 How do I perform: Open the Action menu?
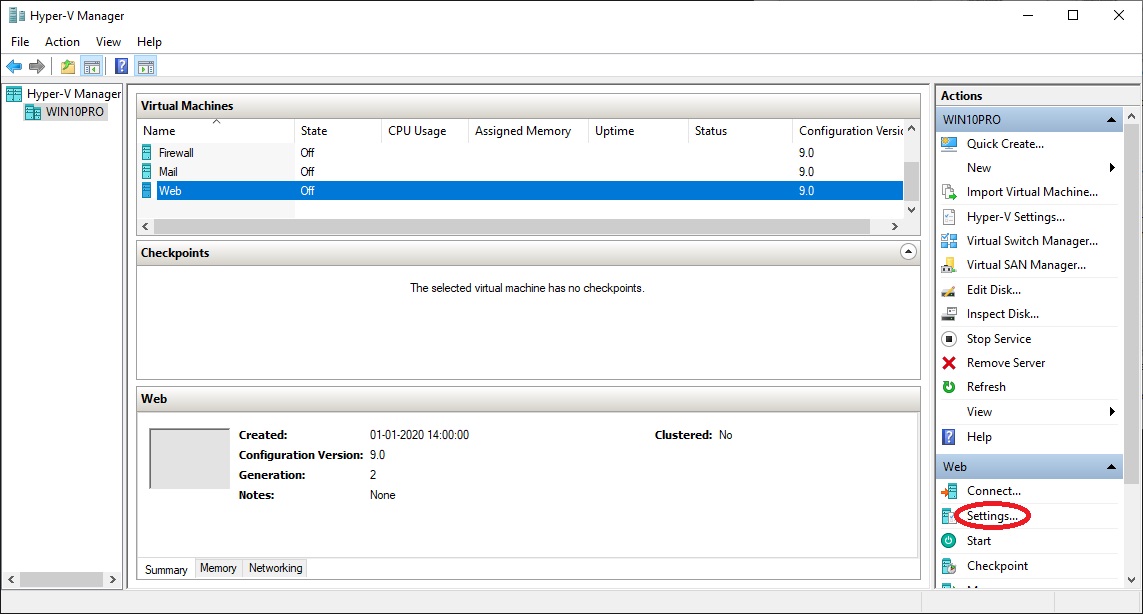62,42
